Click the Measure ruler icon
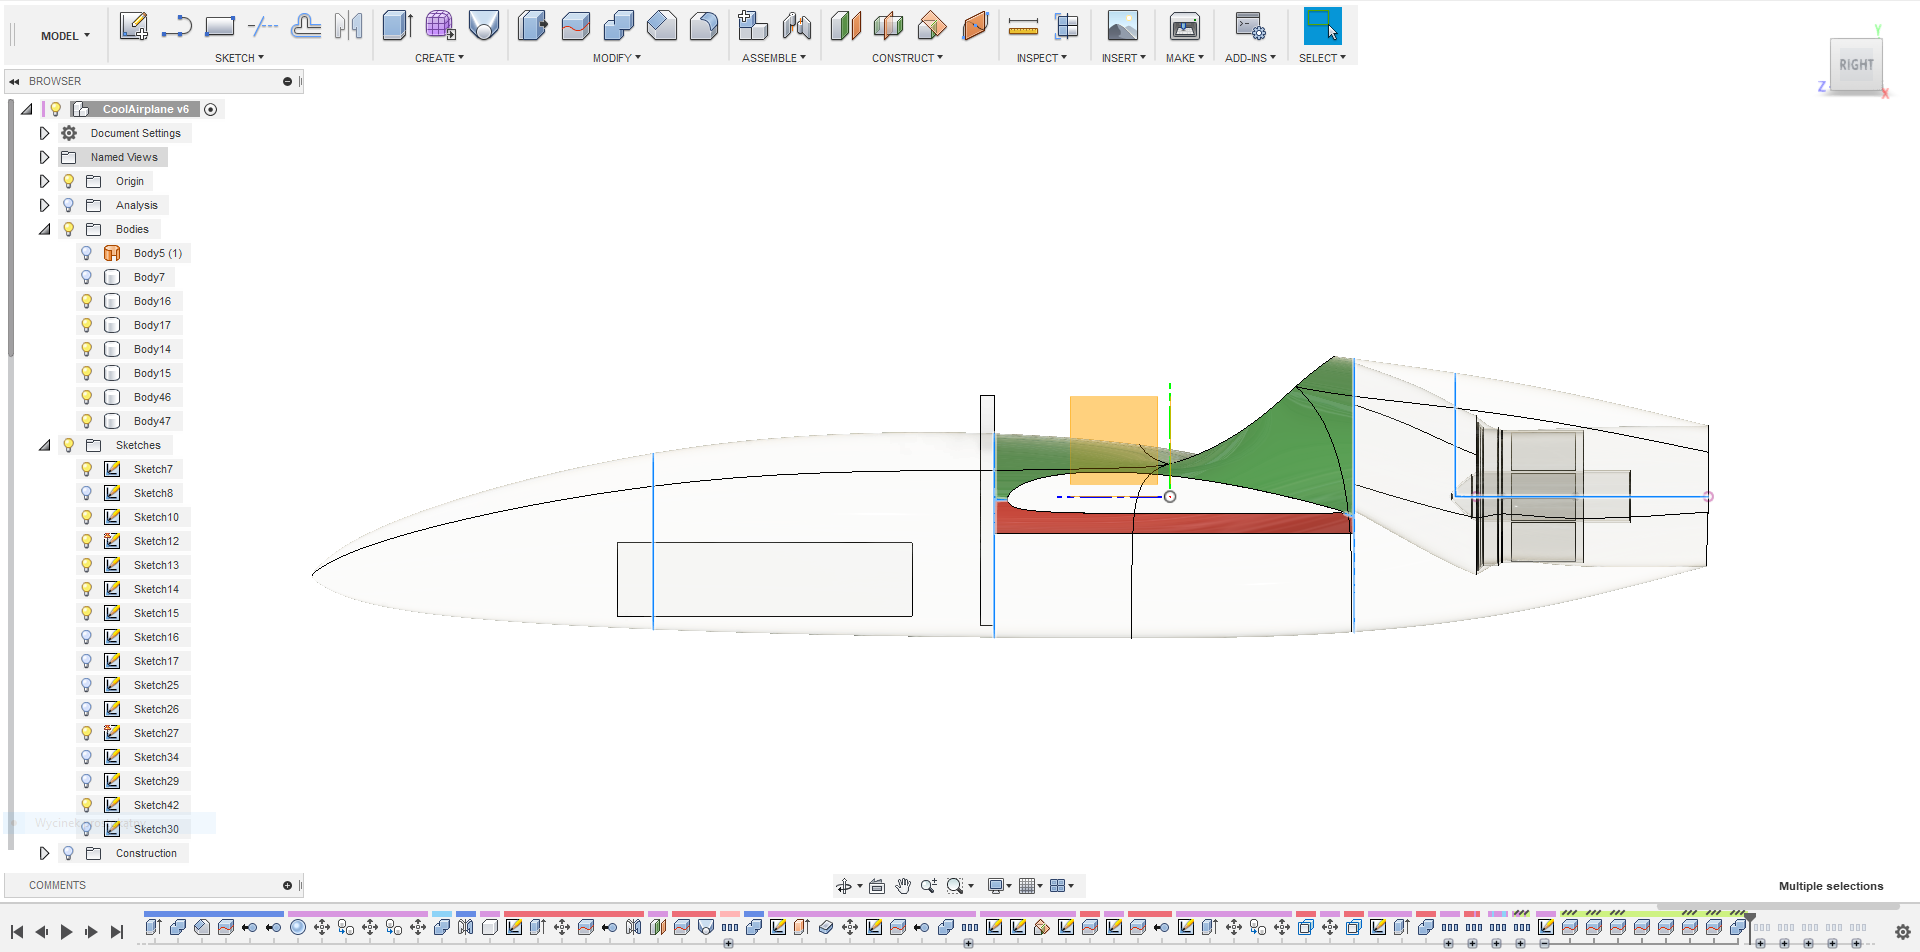 1023,26
